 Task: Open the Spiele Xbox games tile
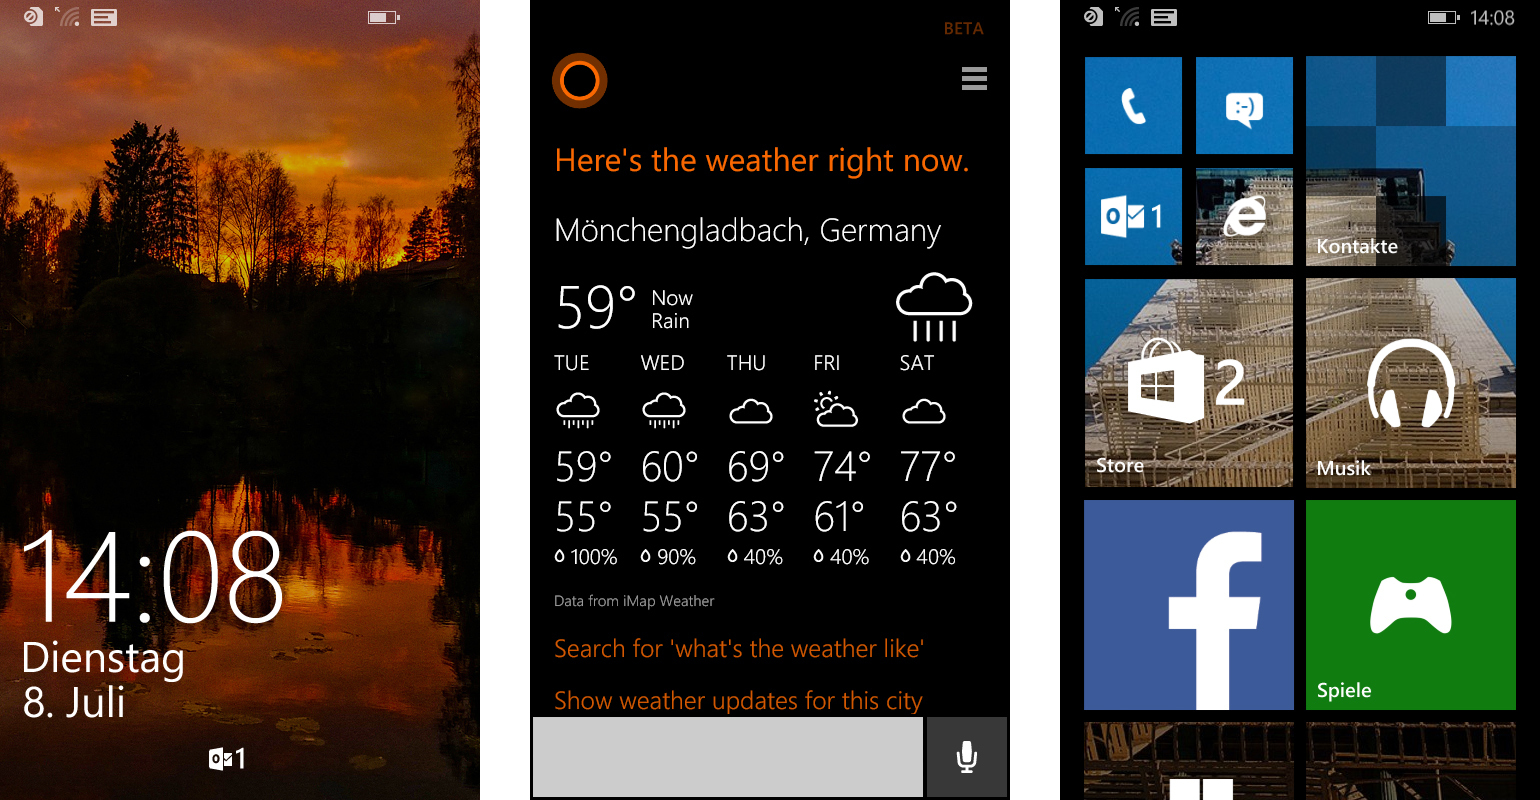[x=1411, y=605]
